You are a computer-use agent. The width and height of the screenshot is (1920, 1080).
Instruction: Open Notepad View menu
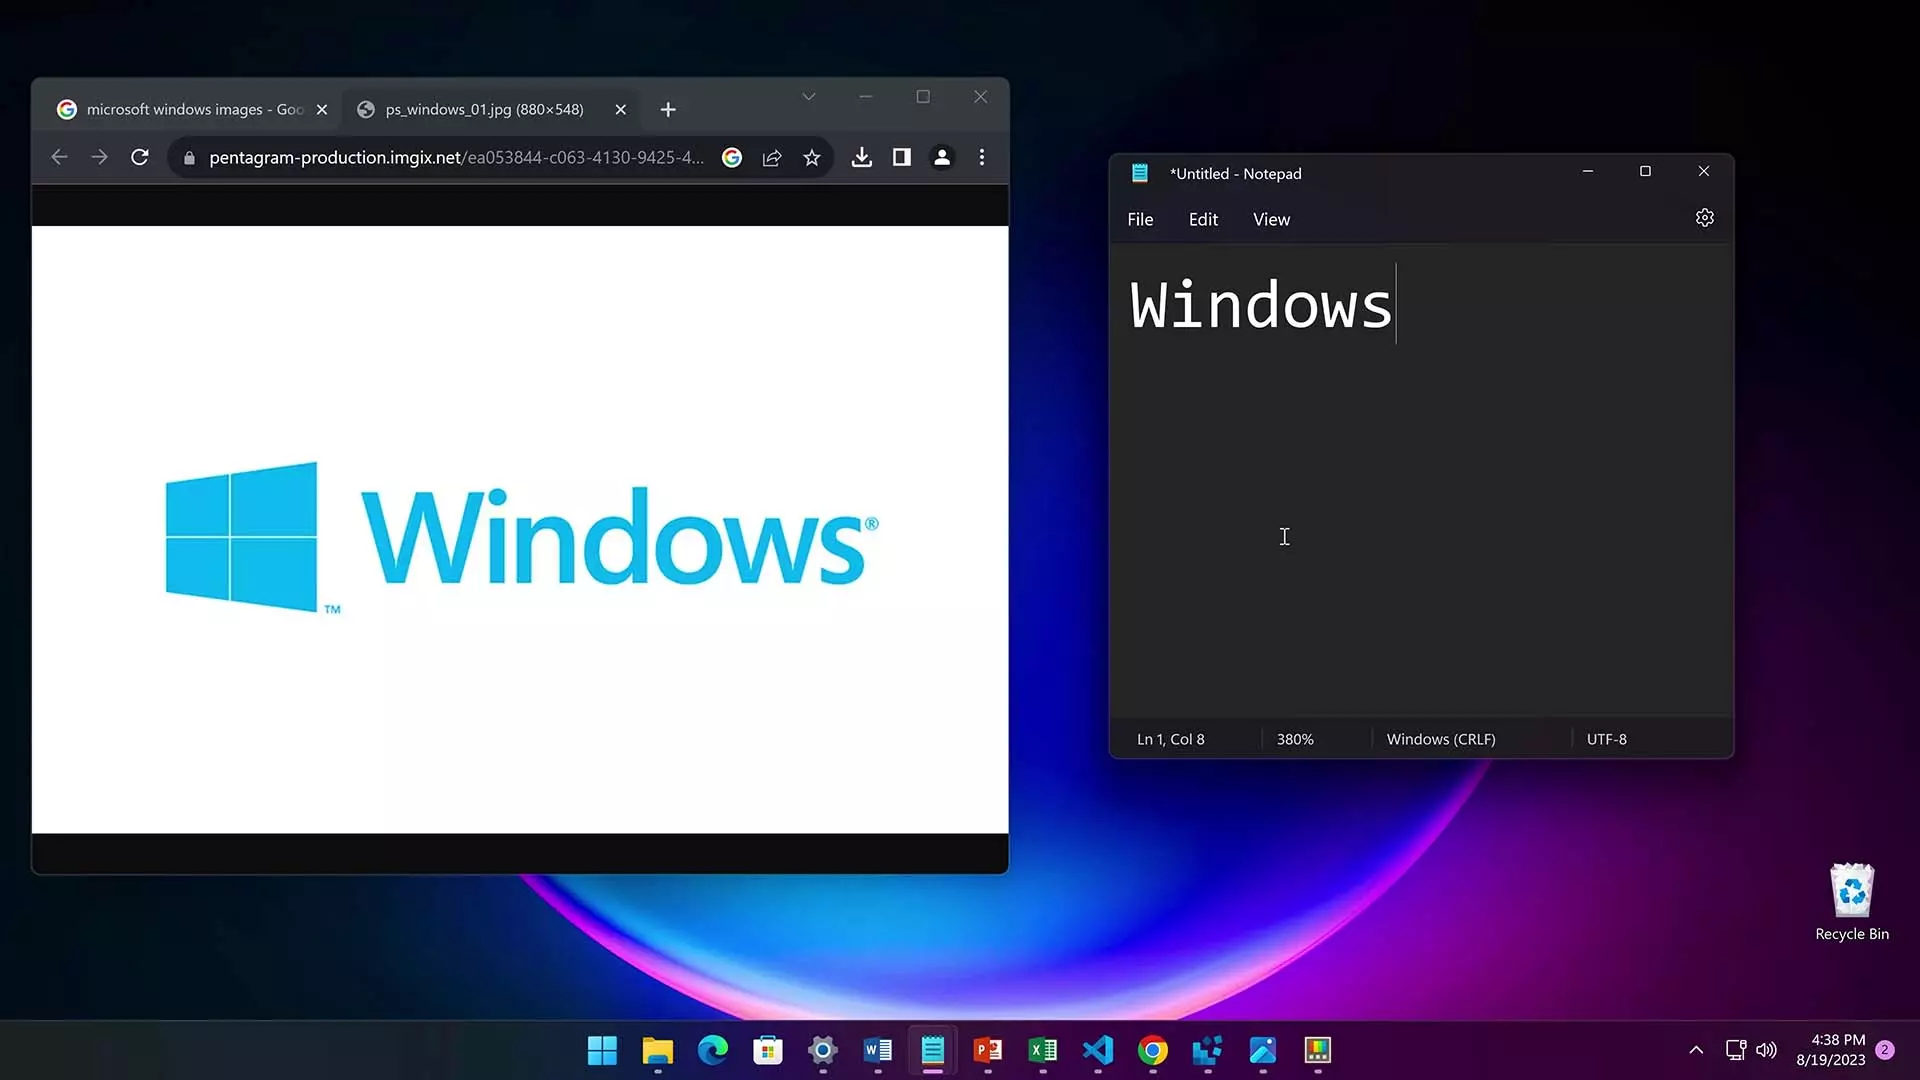coord(1271,219)
